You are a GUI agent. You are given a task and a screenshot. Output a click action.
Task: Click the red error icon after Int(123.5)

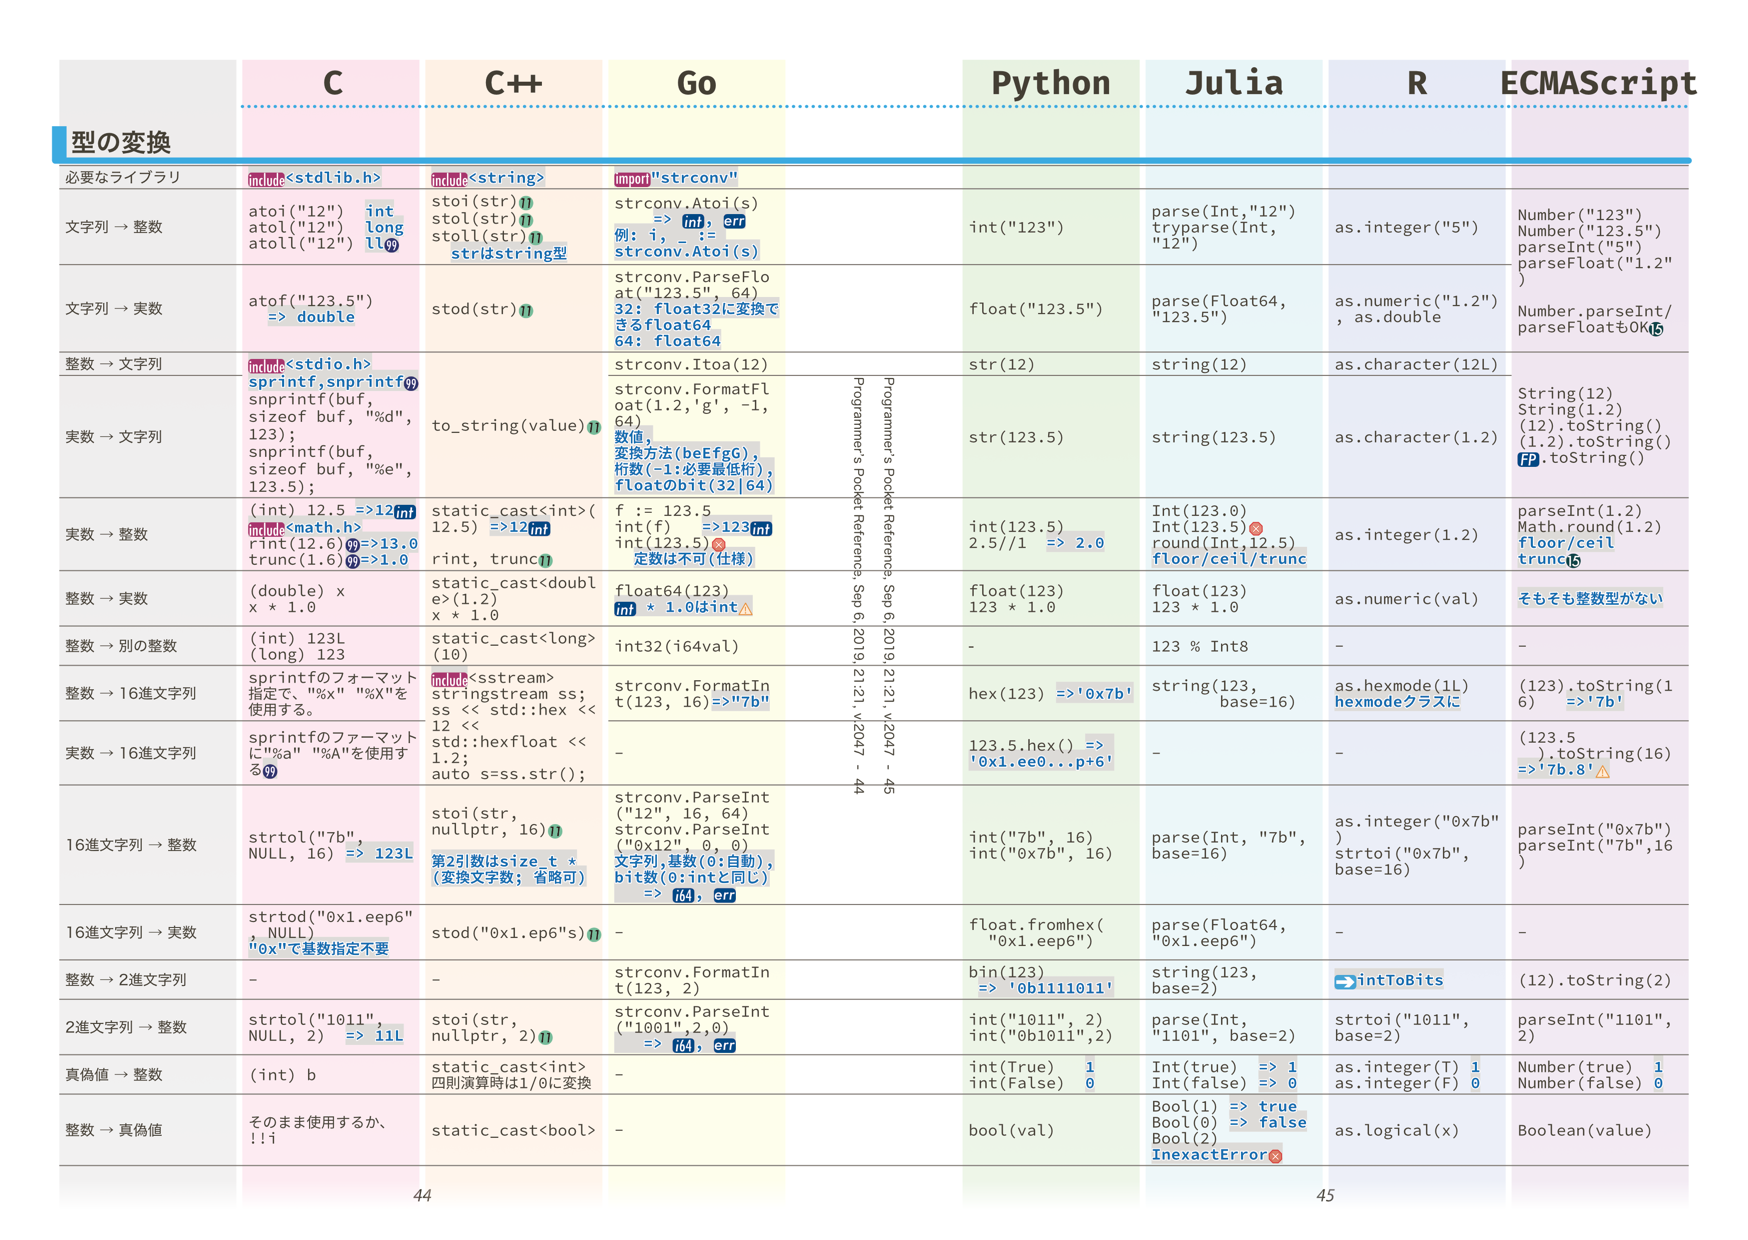point(1256,528)
